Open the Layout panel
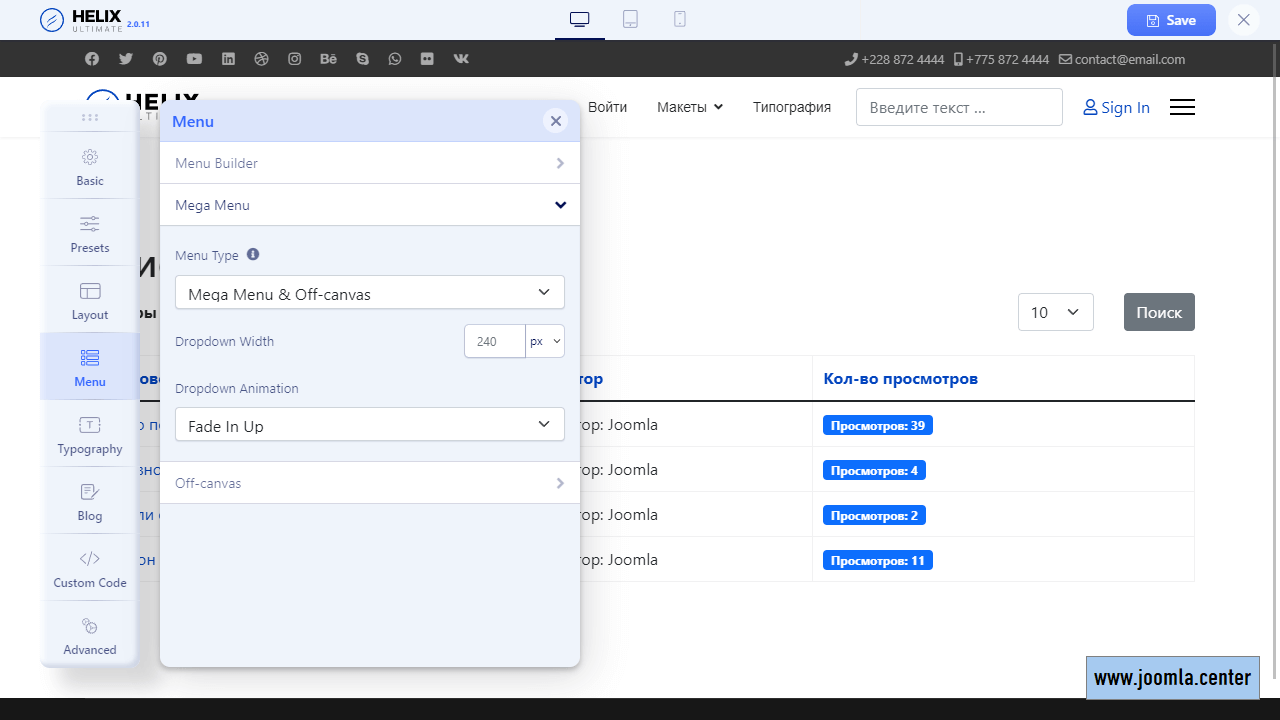The height and width of the screenshot is (720, 1280). [90, 300]
